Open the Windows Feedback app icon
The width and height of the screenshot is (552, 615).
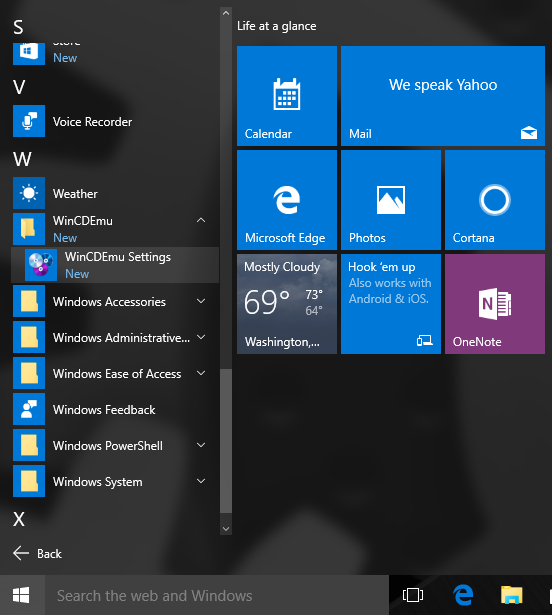coord(29,409)
